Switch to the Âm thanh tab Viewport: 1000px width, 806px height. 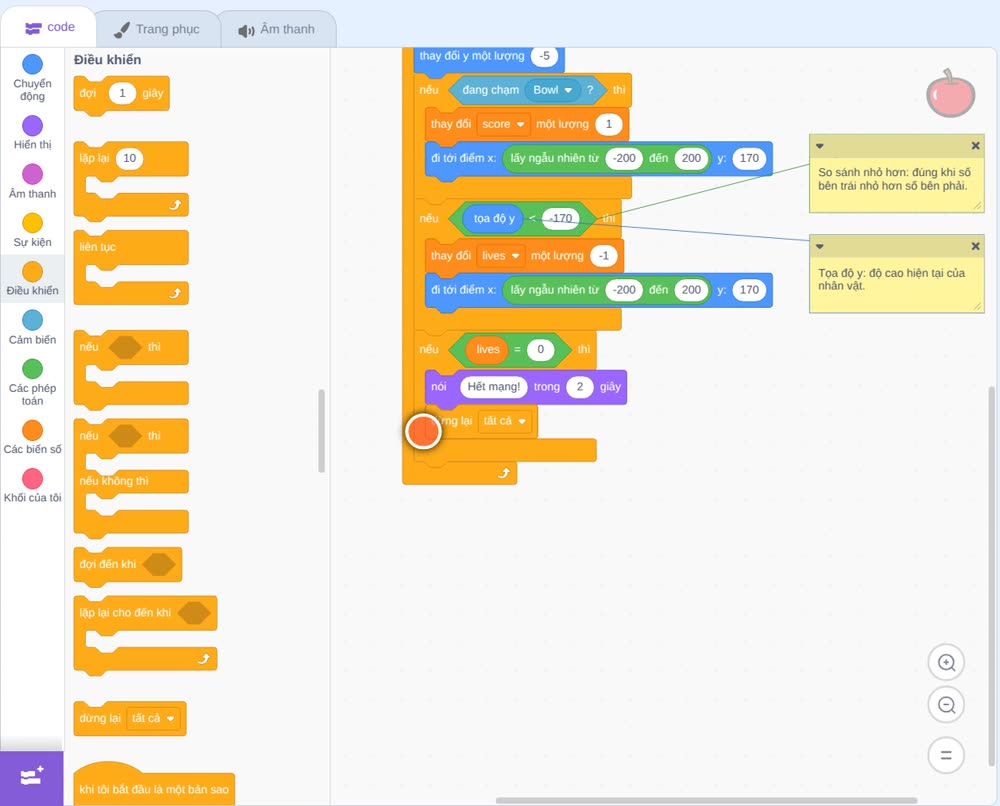[x=277, y=29]
